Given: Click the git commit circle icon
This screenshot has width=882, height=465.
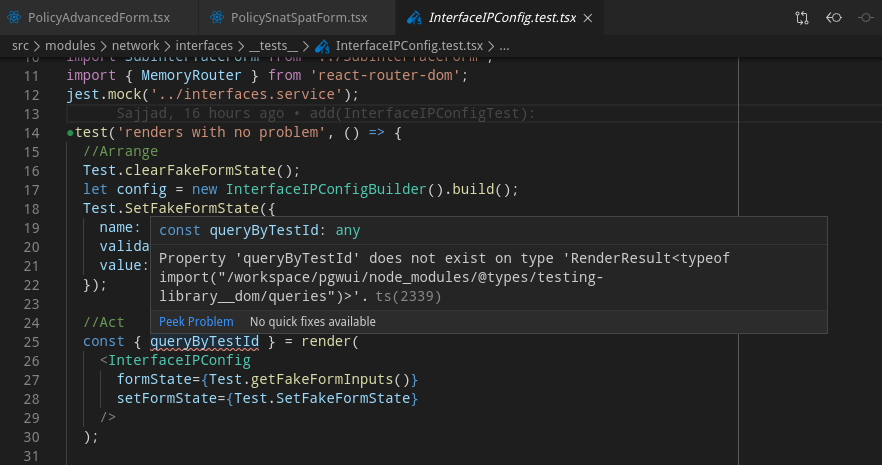Looking at the screenshot, I should click(x=866, y=18).
